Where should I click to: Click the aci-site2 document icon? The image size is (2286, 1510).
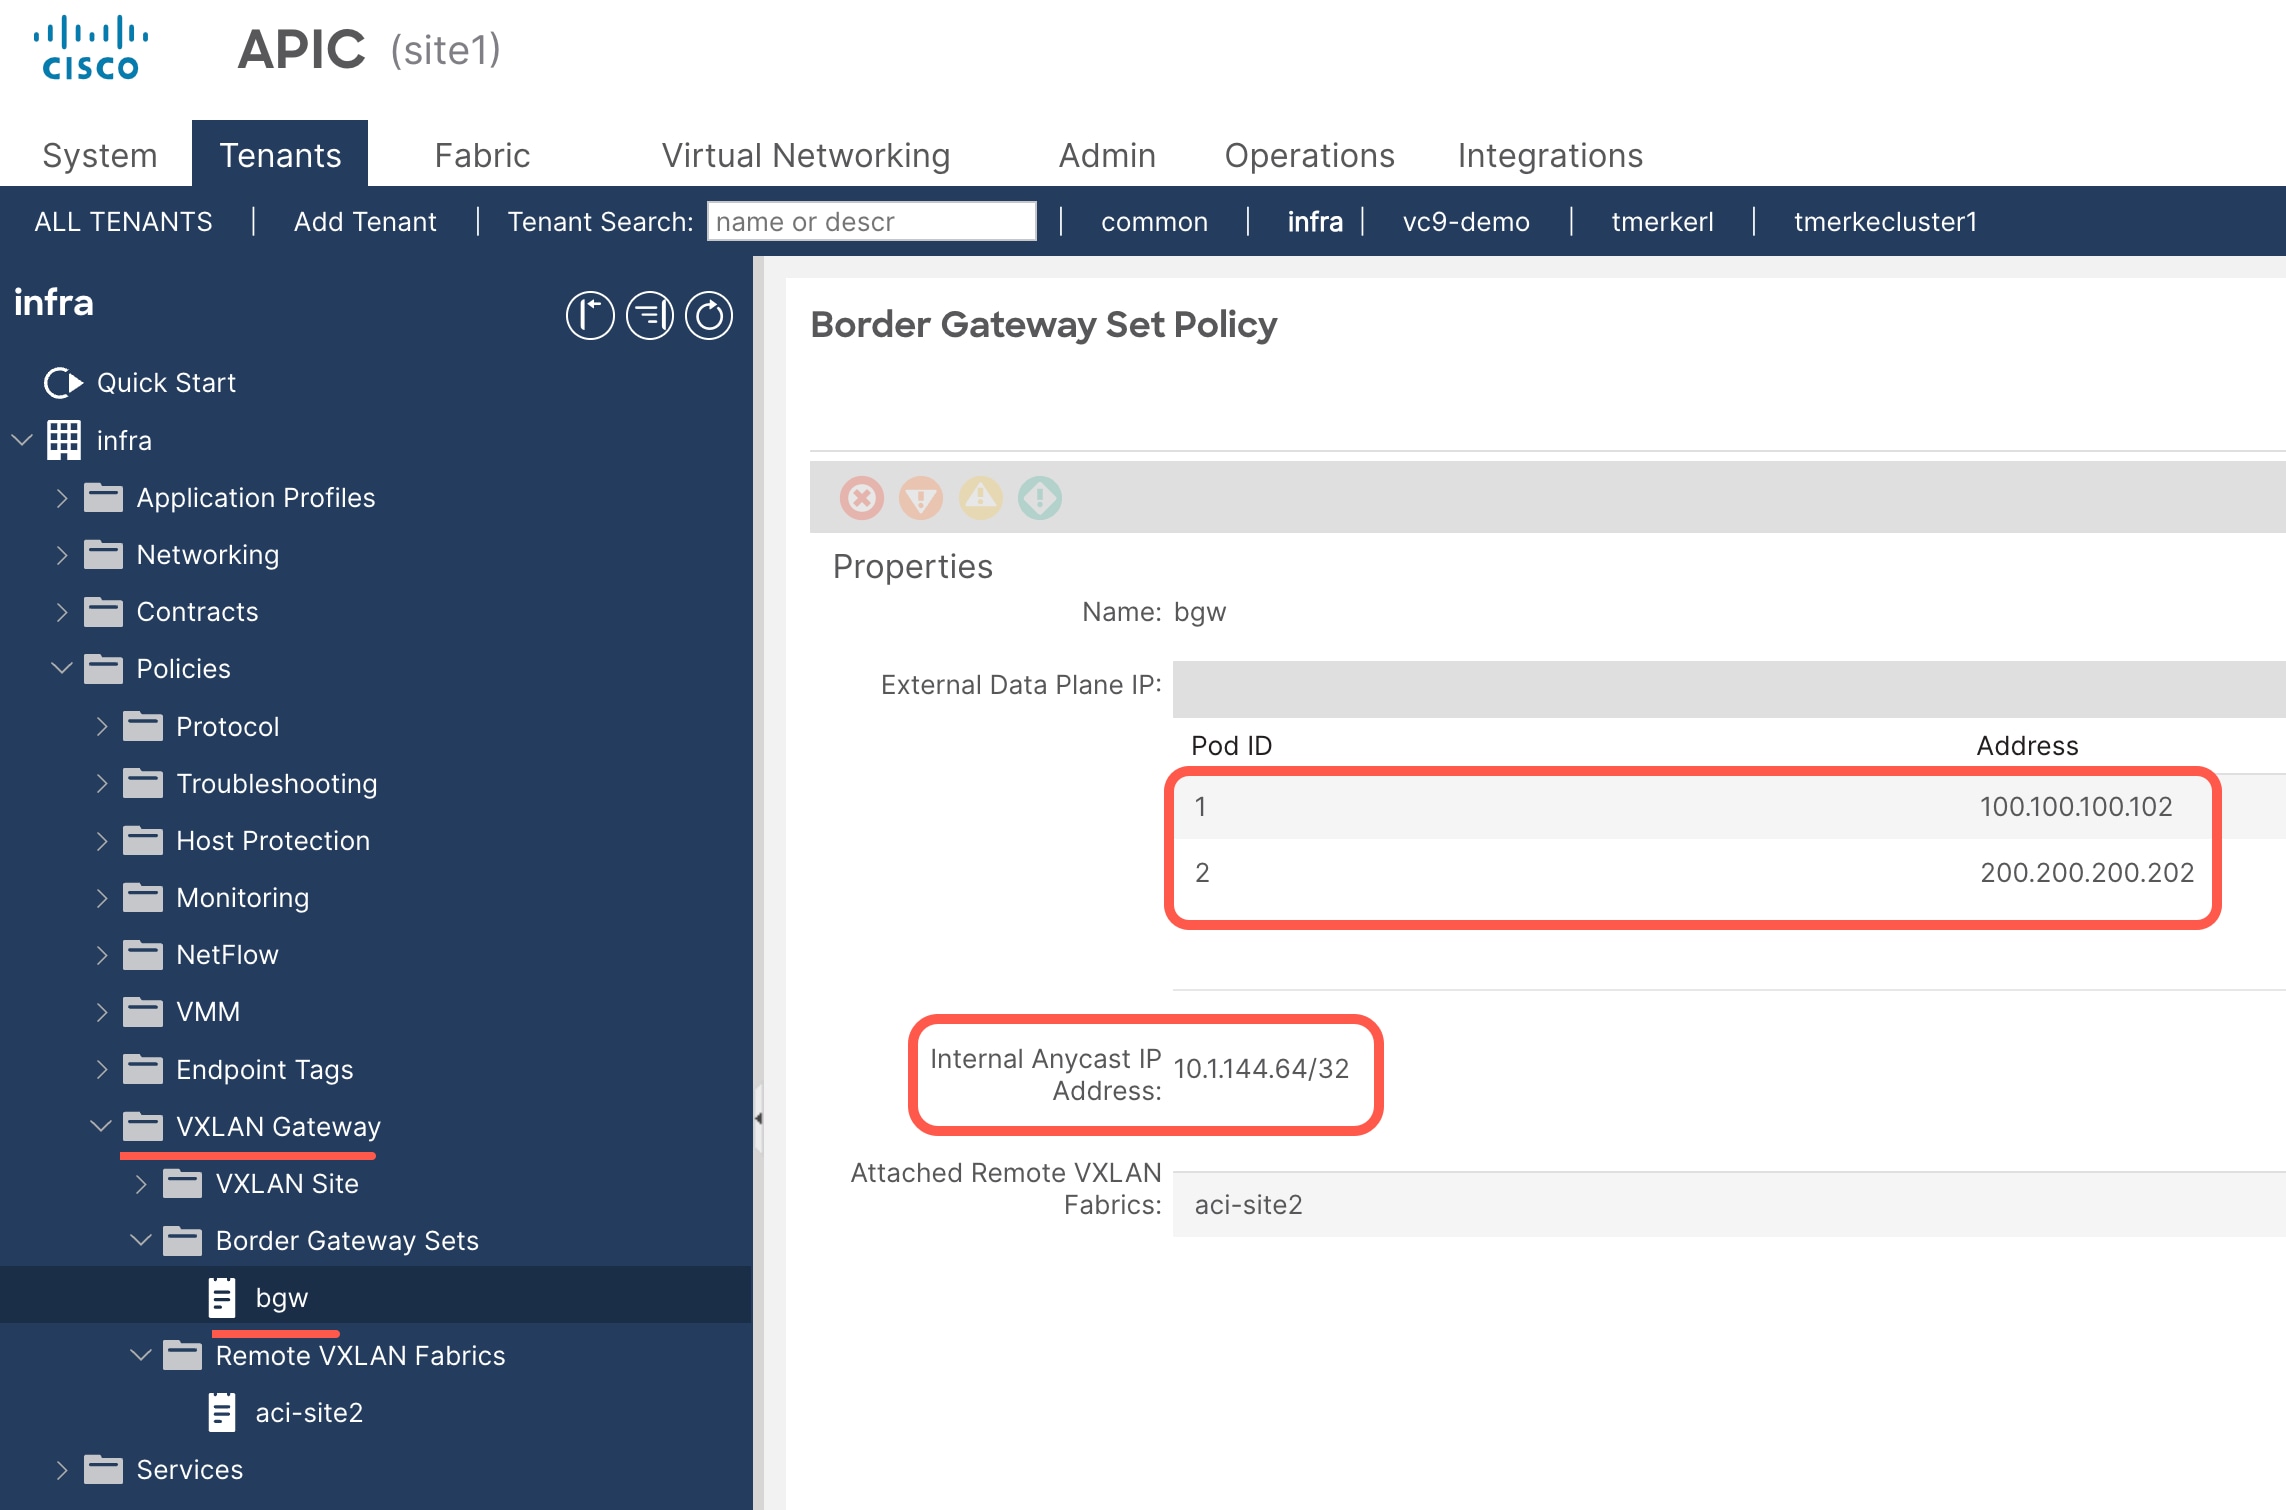222,1412
